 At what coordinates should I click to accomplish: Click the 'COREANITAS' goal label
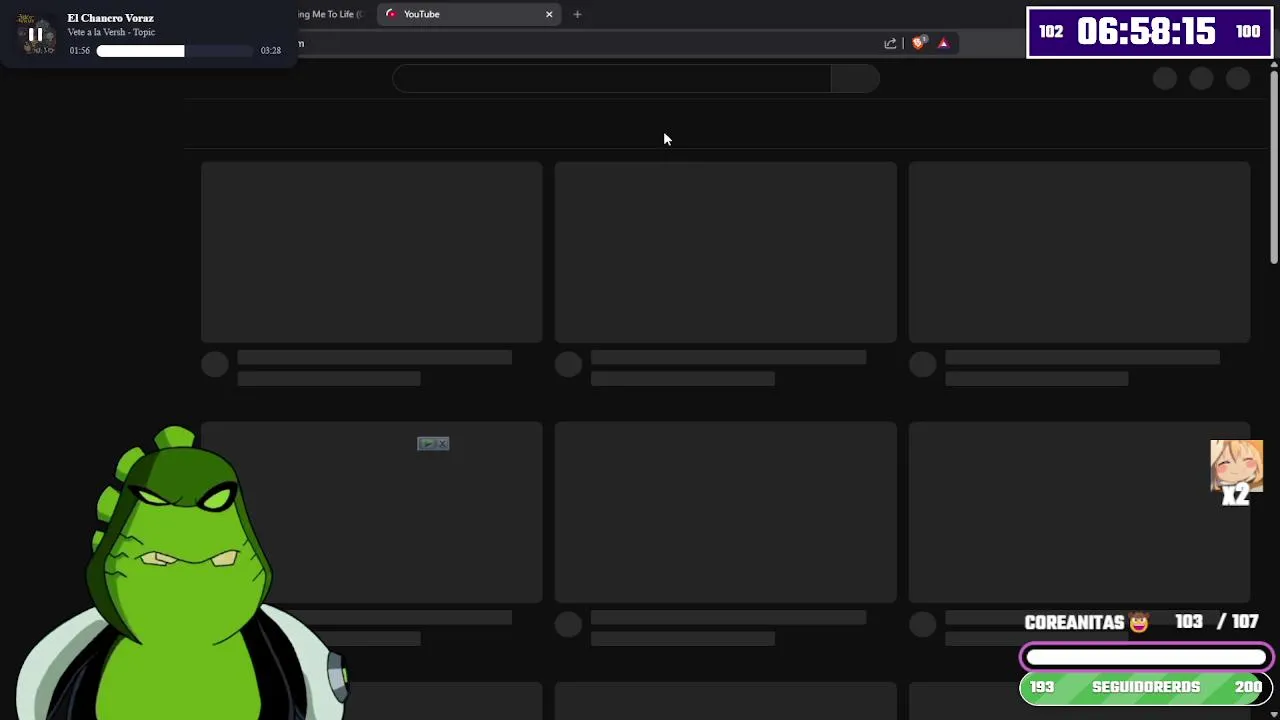[1074, 622]
